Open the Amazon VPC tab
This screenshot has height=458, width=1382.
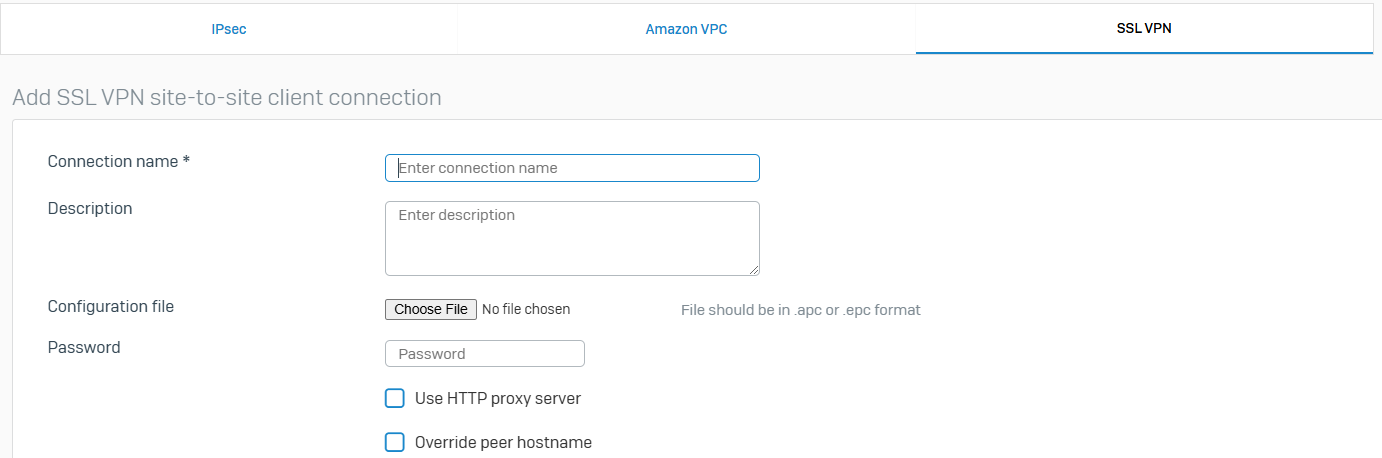click(x=686, y=29)
